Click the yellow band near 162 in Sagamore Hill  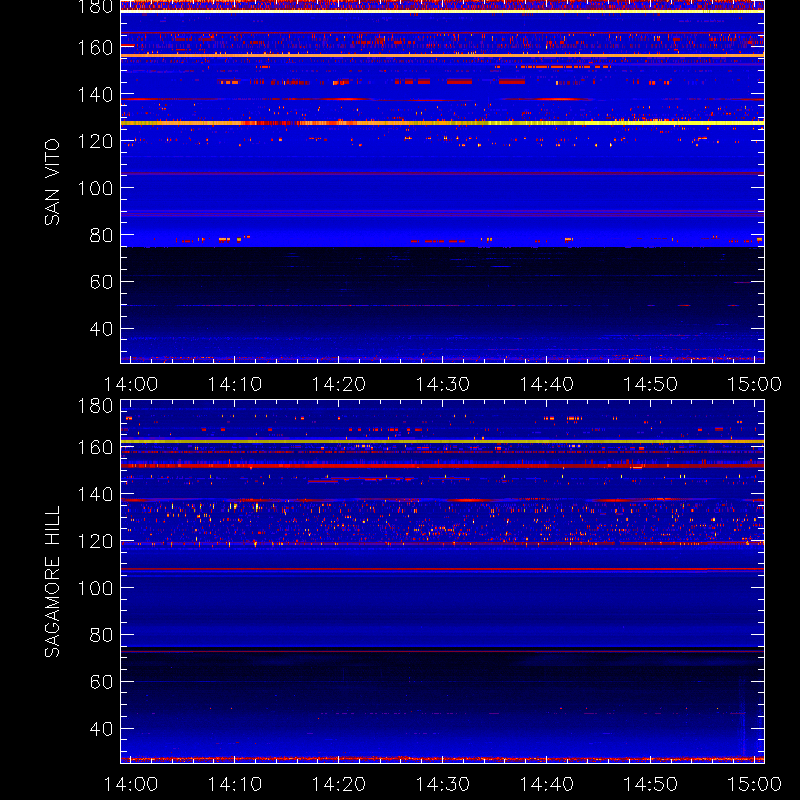coord(442,441)
